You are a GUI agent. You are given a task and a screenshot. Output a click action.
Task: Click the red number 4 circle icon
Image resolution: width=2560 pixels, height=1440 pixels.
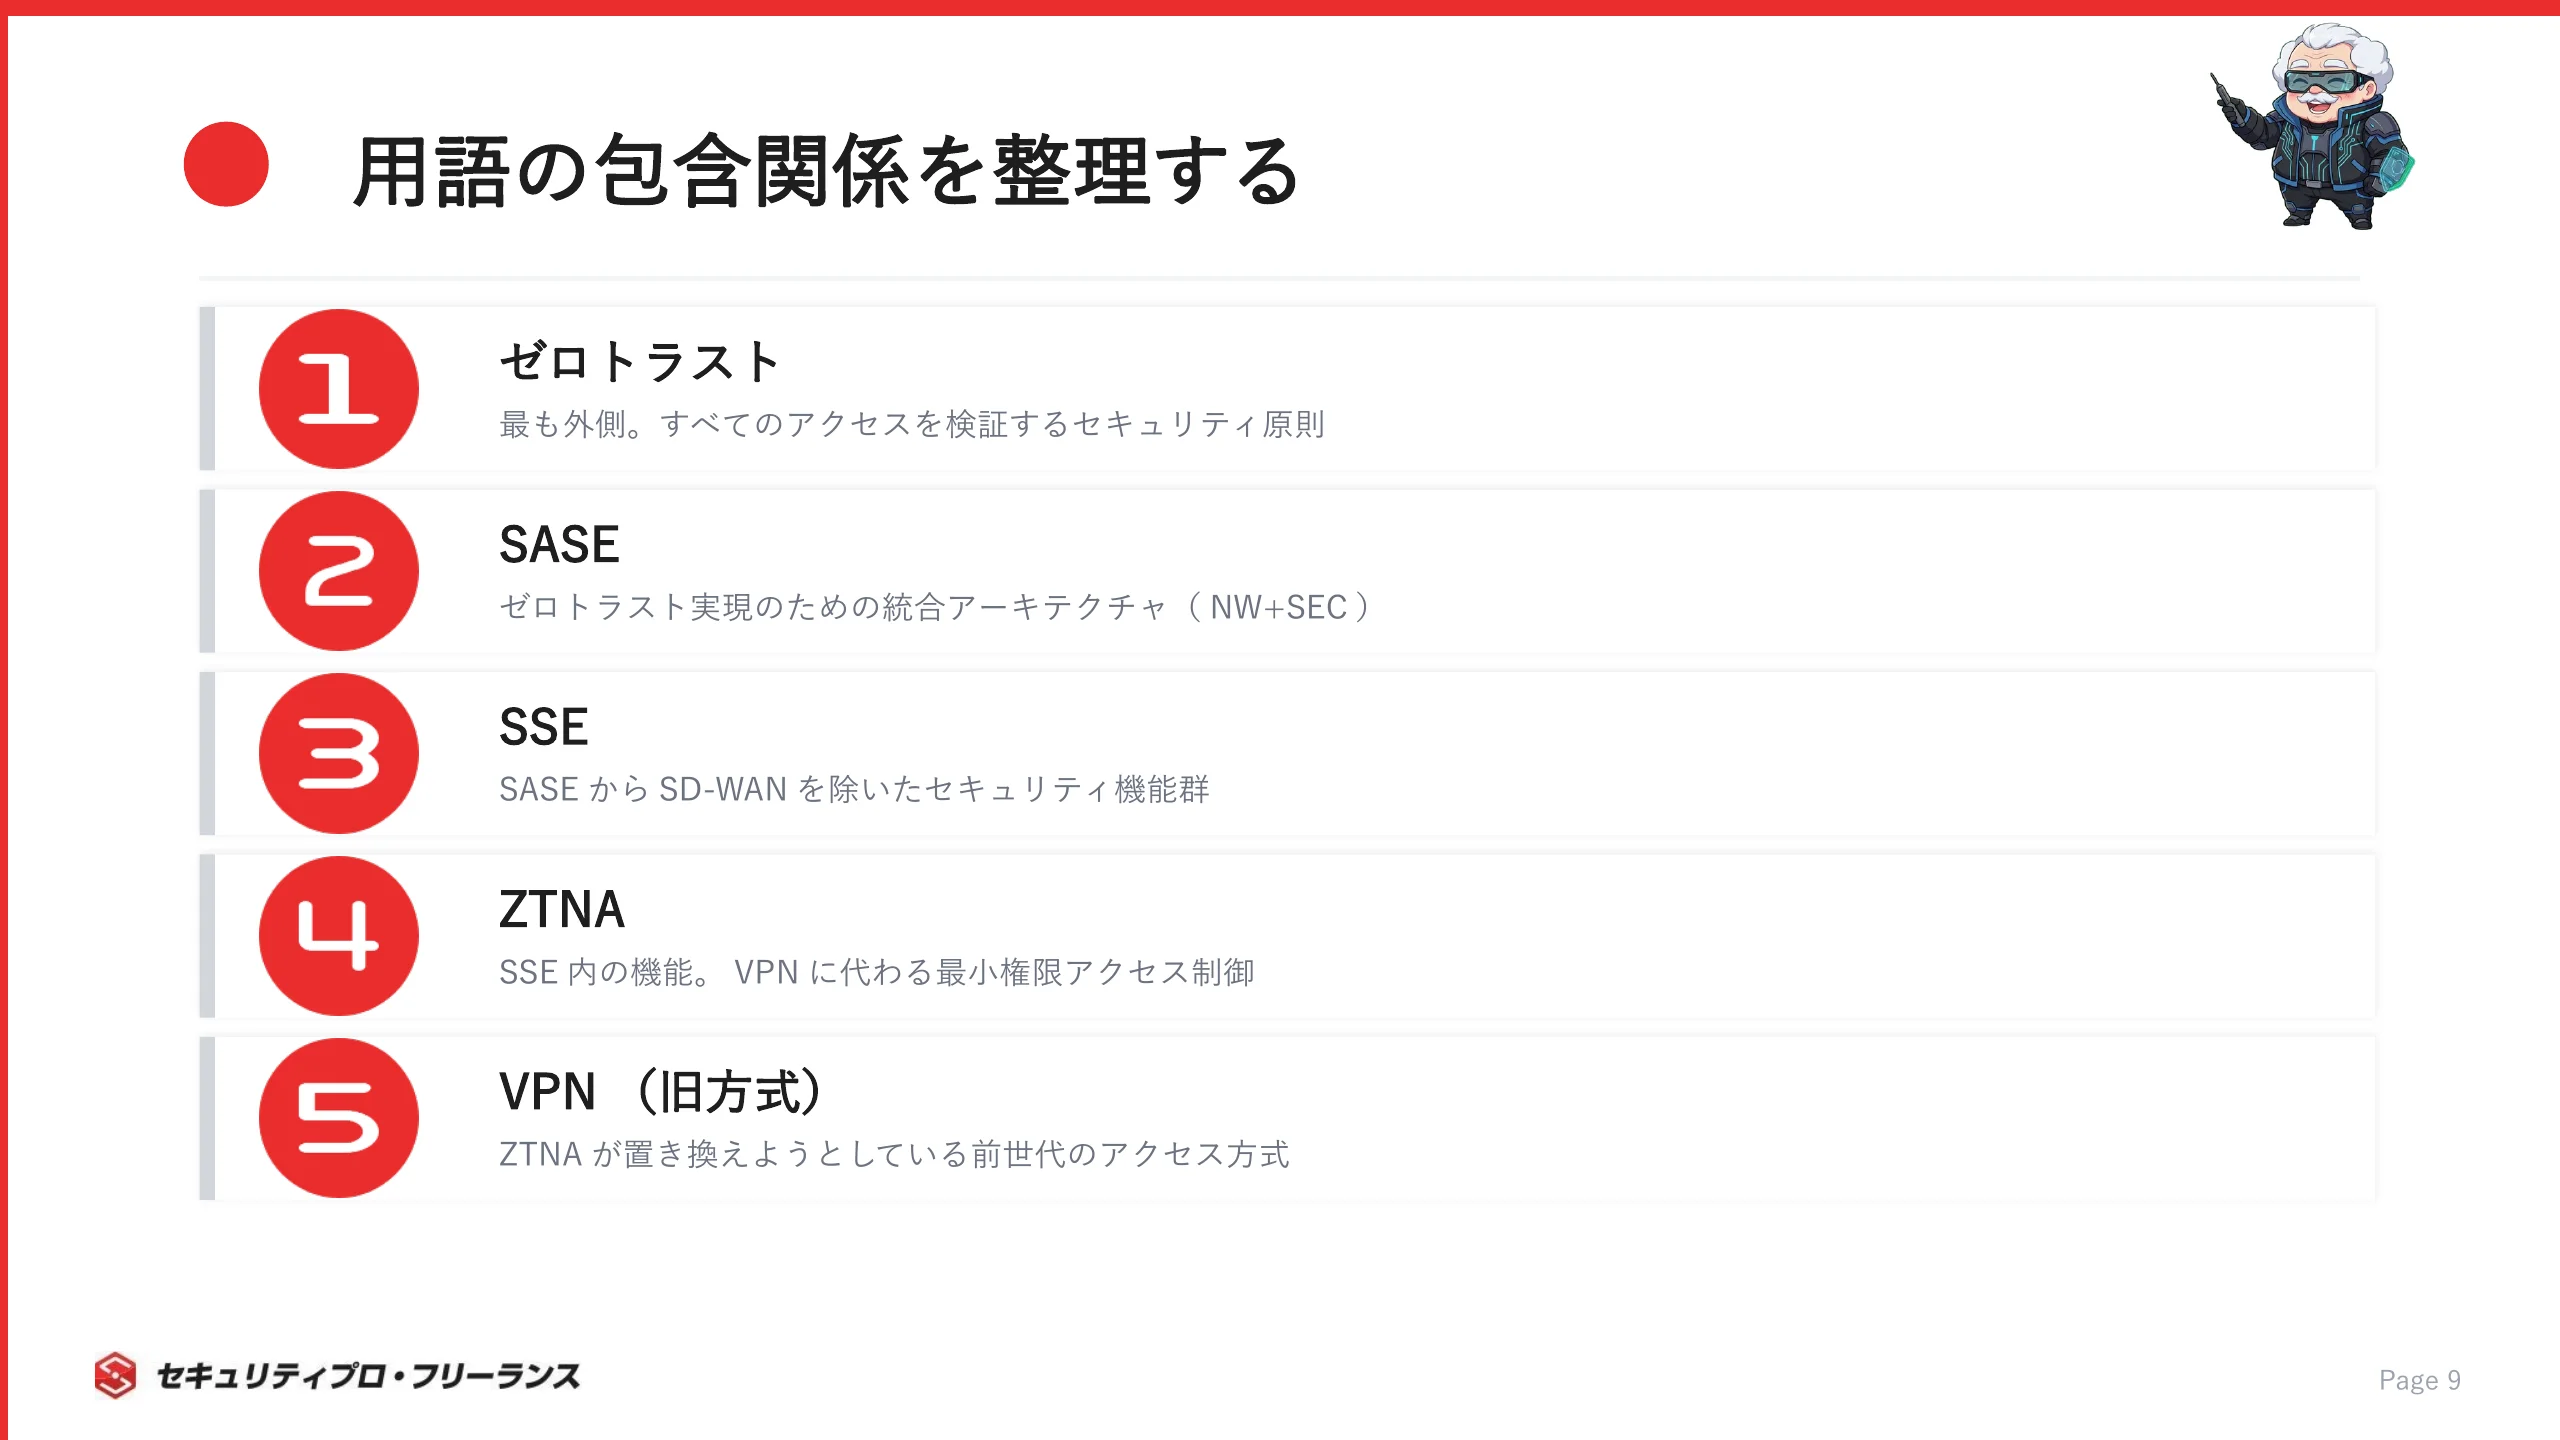click(338, 936)
